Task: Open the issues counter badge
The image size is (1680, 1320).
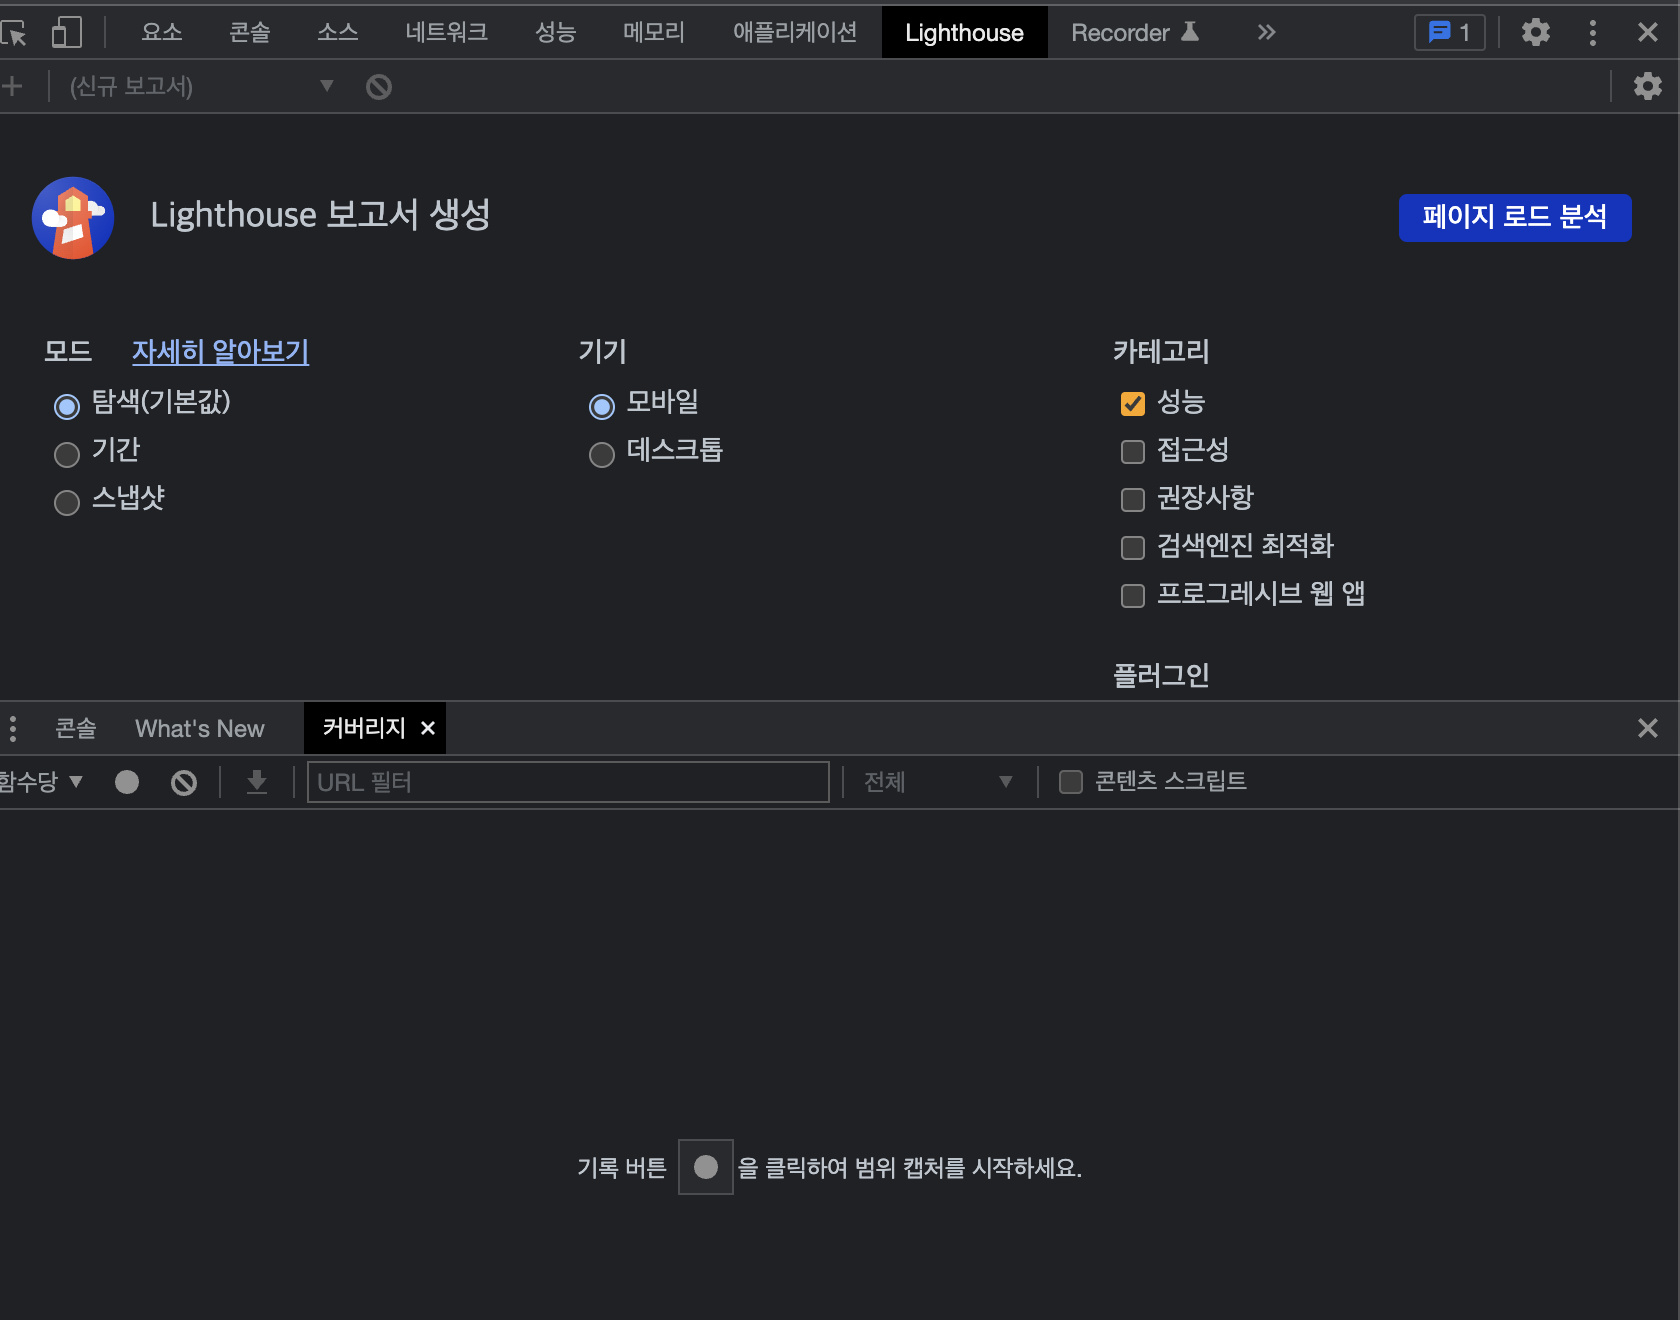Action: click(x=1449, y=33)
